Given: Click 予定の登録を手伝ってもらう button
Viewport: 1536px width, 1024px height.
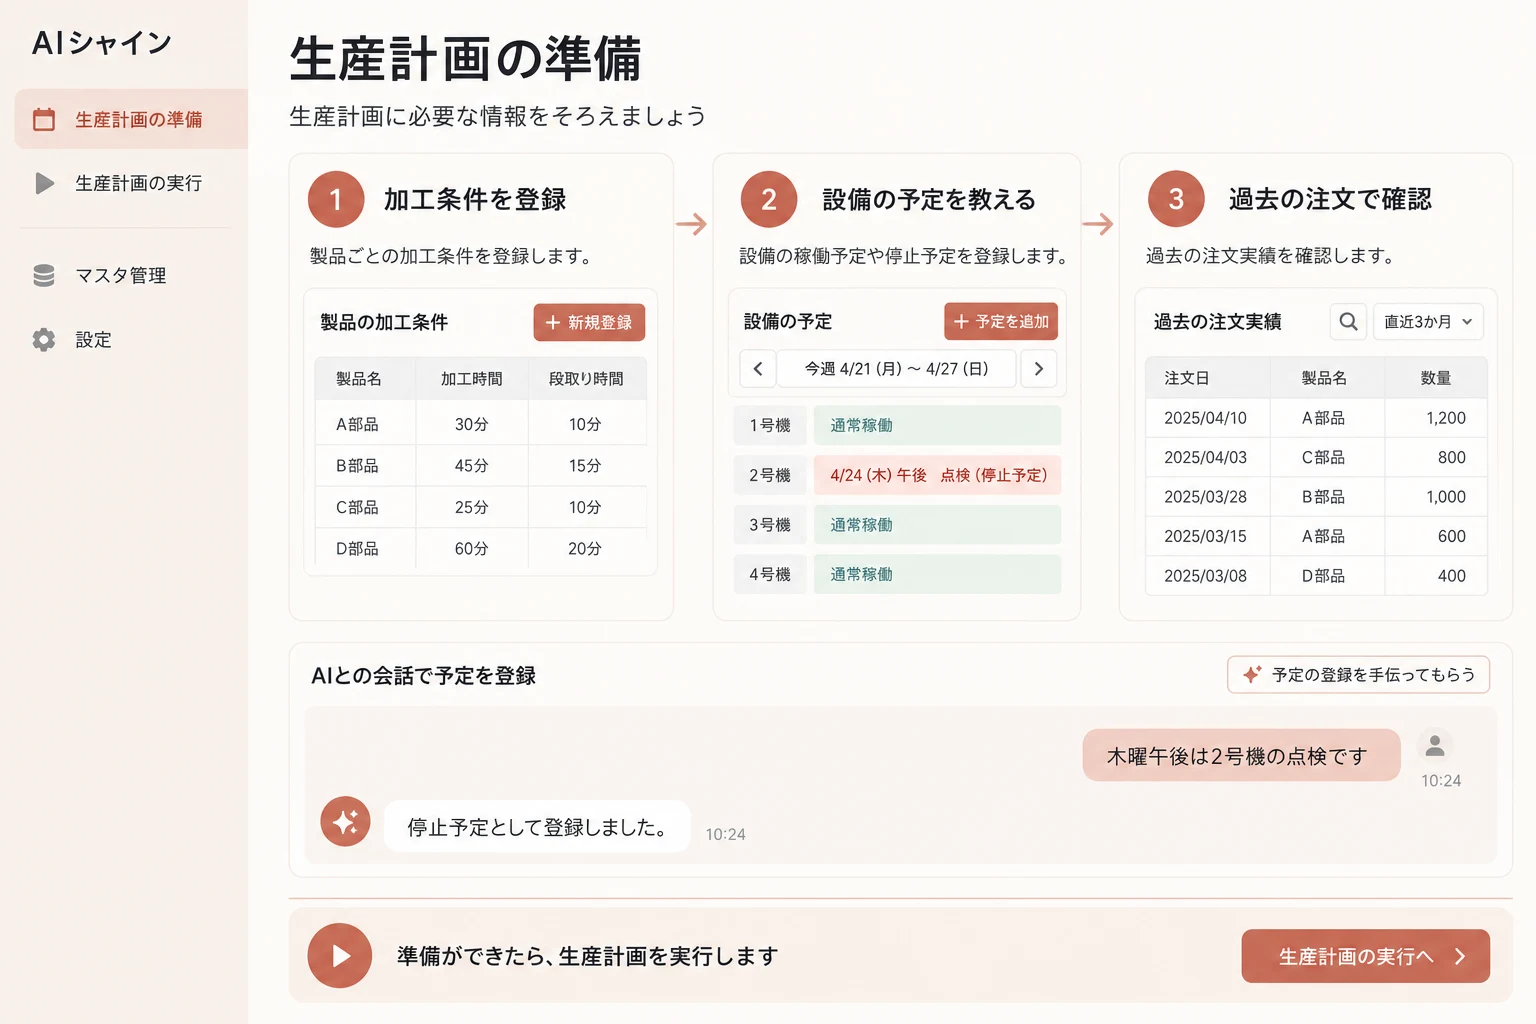Looking at the screenshot, I should pyautogui.click(x=1358, y=675).
